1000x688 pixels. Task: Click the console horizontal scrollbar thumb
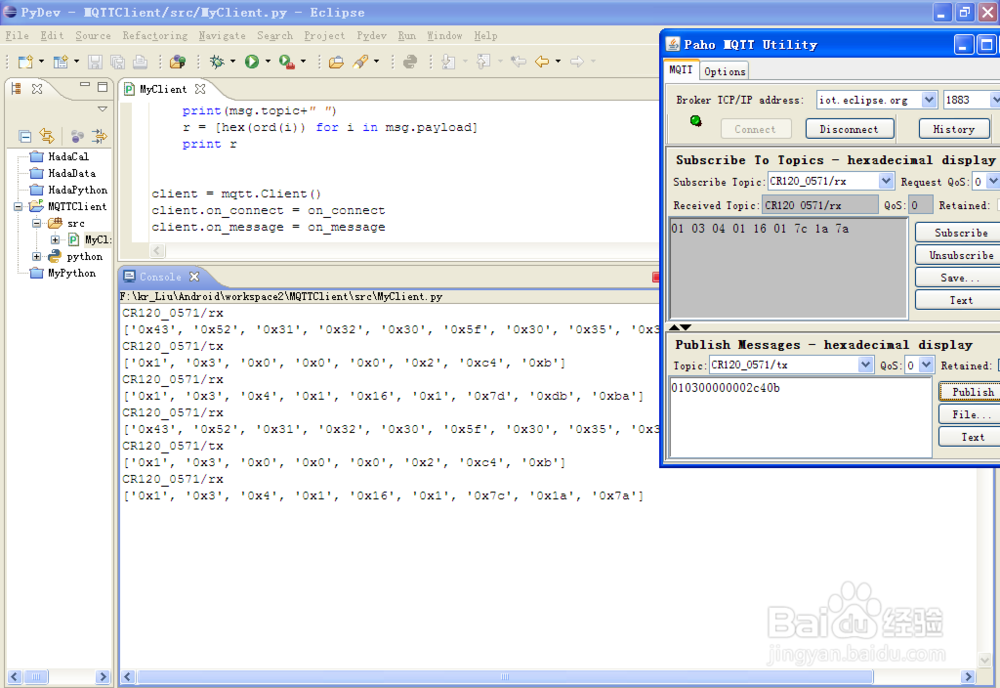[505, 677]
